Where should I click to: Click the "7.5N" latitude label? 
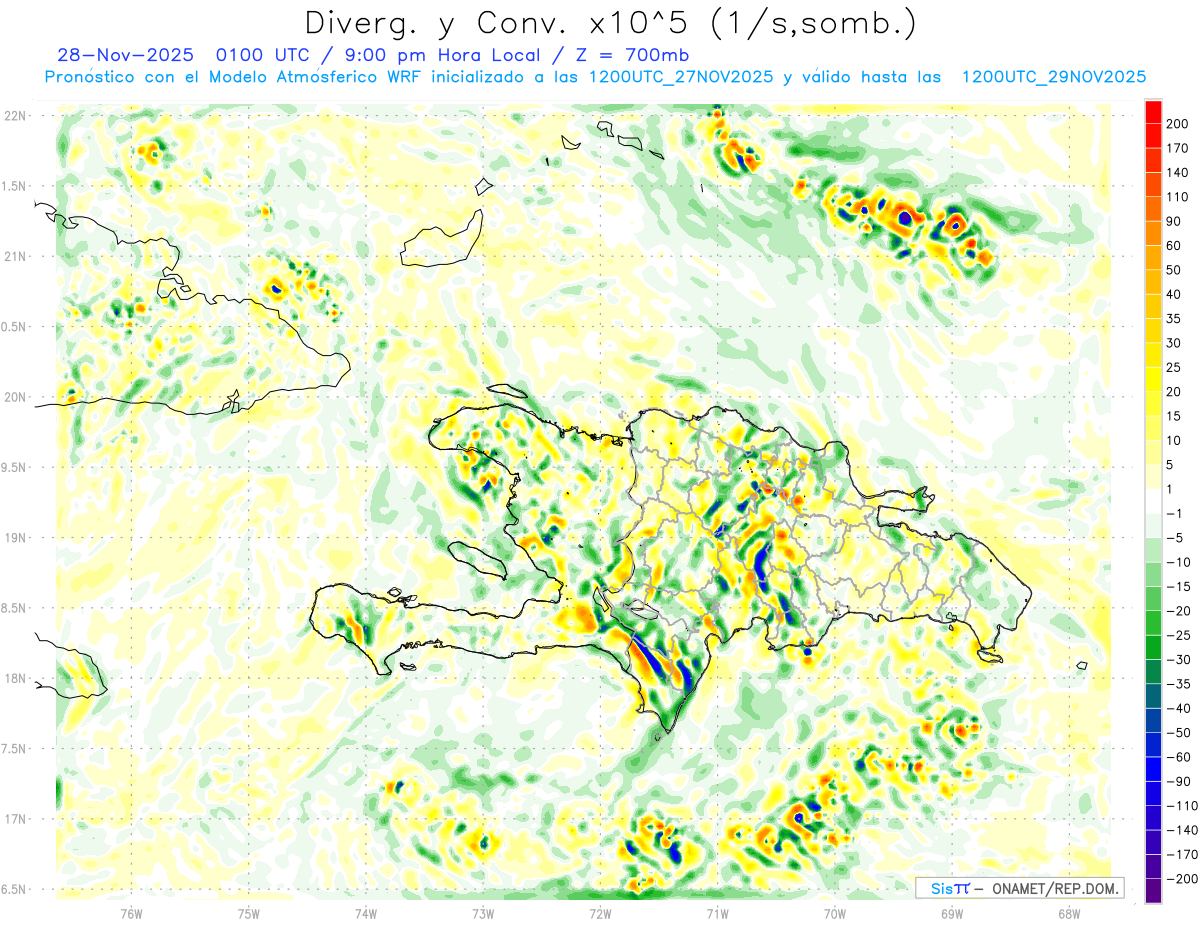[x=14, y=748]
